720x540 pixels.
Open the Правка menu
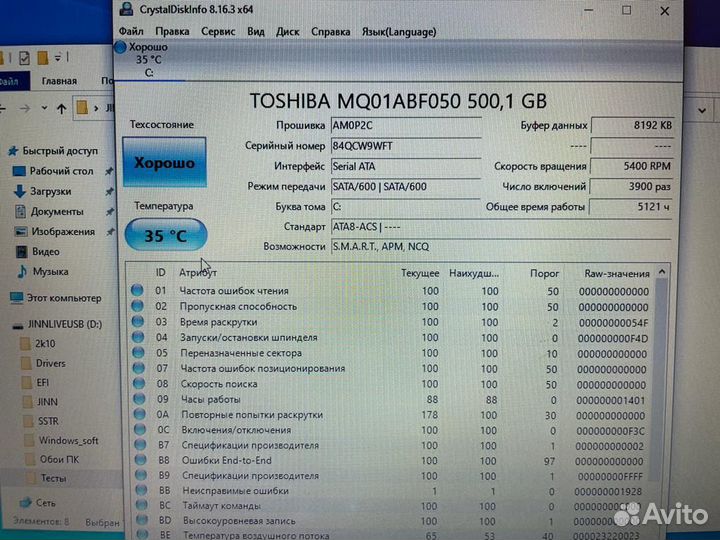pyautogui.click(x=172, y=31)
